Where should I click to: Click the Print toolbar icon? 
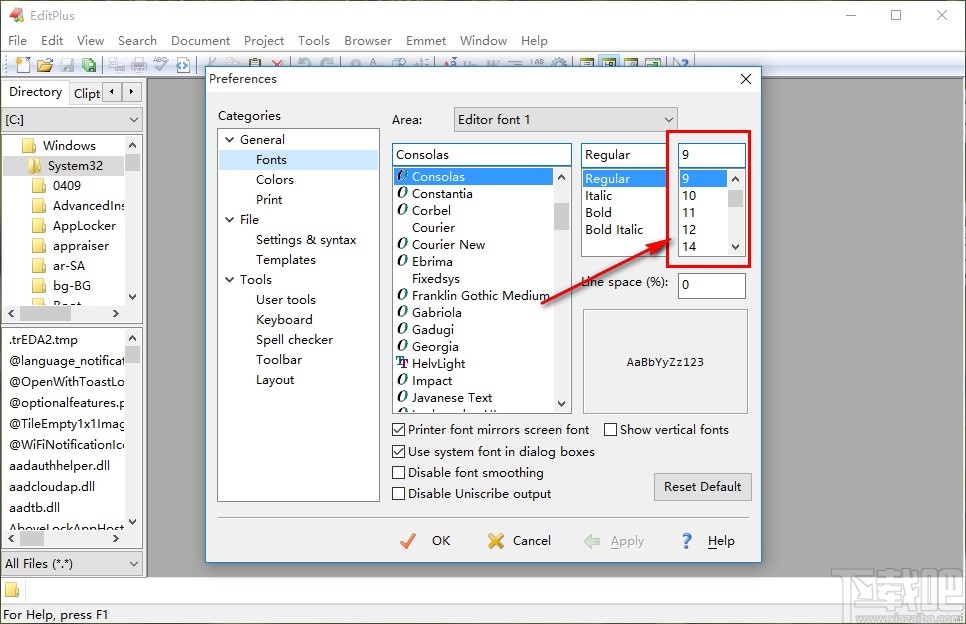pos(139,64)
